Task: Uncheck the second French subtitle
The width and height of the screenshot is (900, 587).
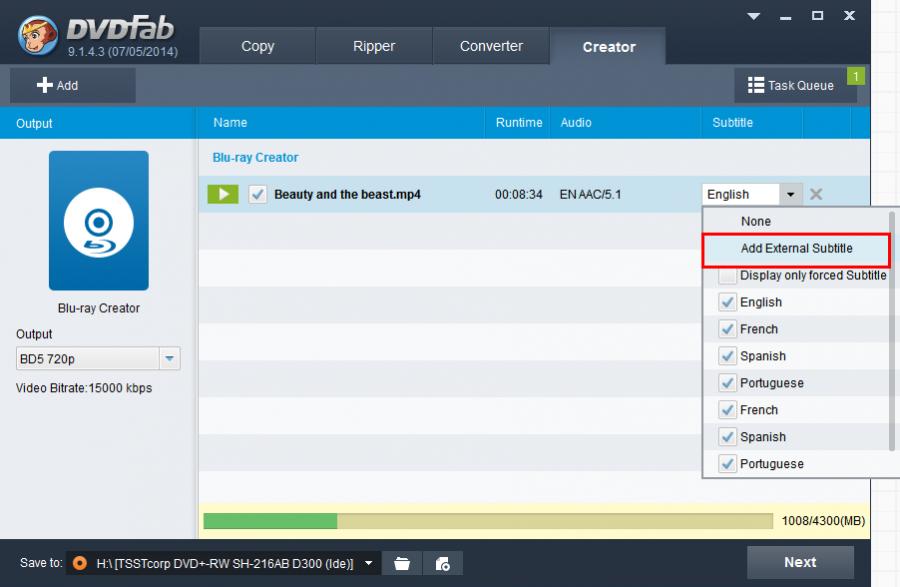Action: (727, 410)
